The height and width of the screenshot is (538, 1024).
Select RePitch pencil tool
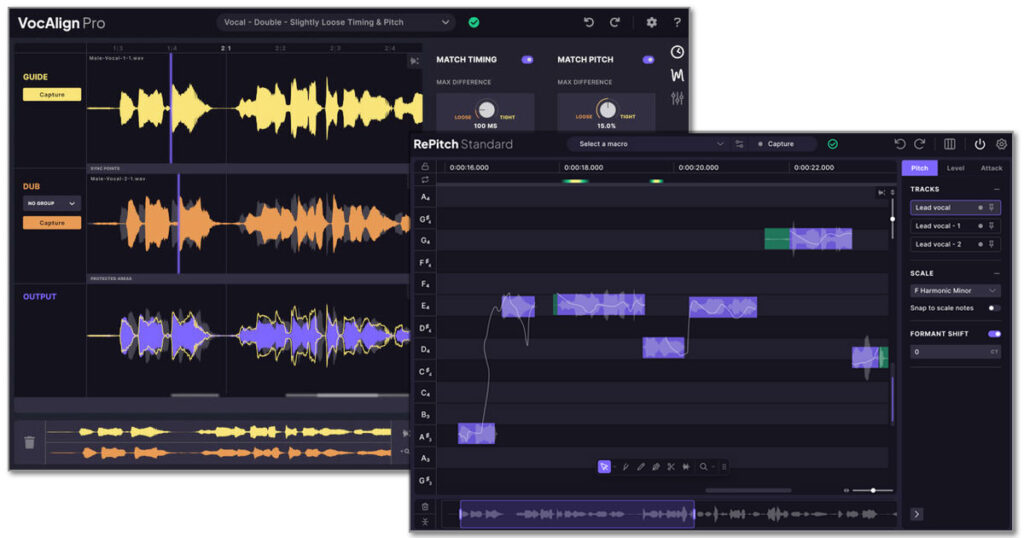[641, 467]
